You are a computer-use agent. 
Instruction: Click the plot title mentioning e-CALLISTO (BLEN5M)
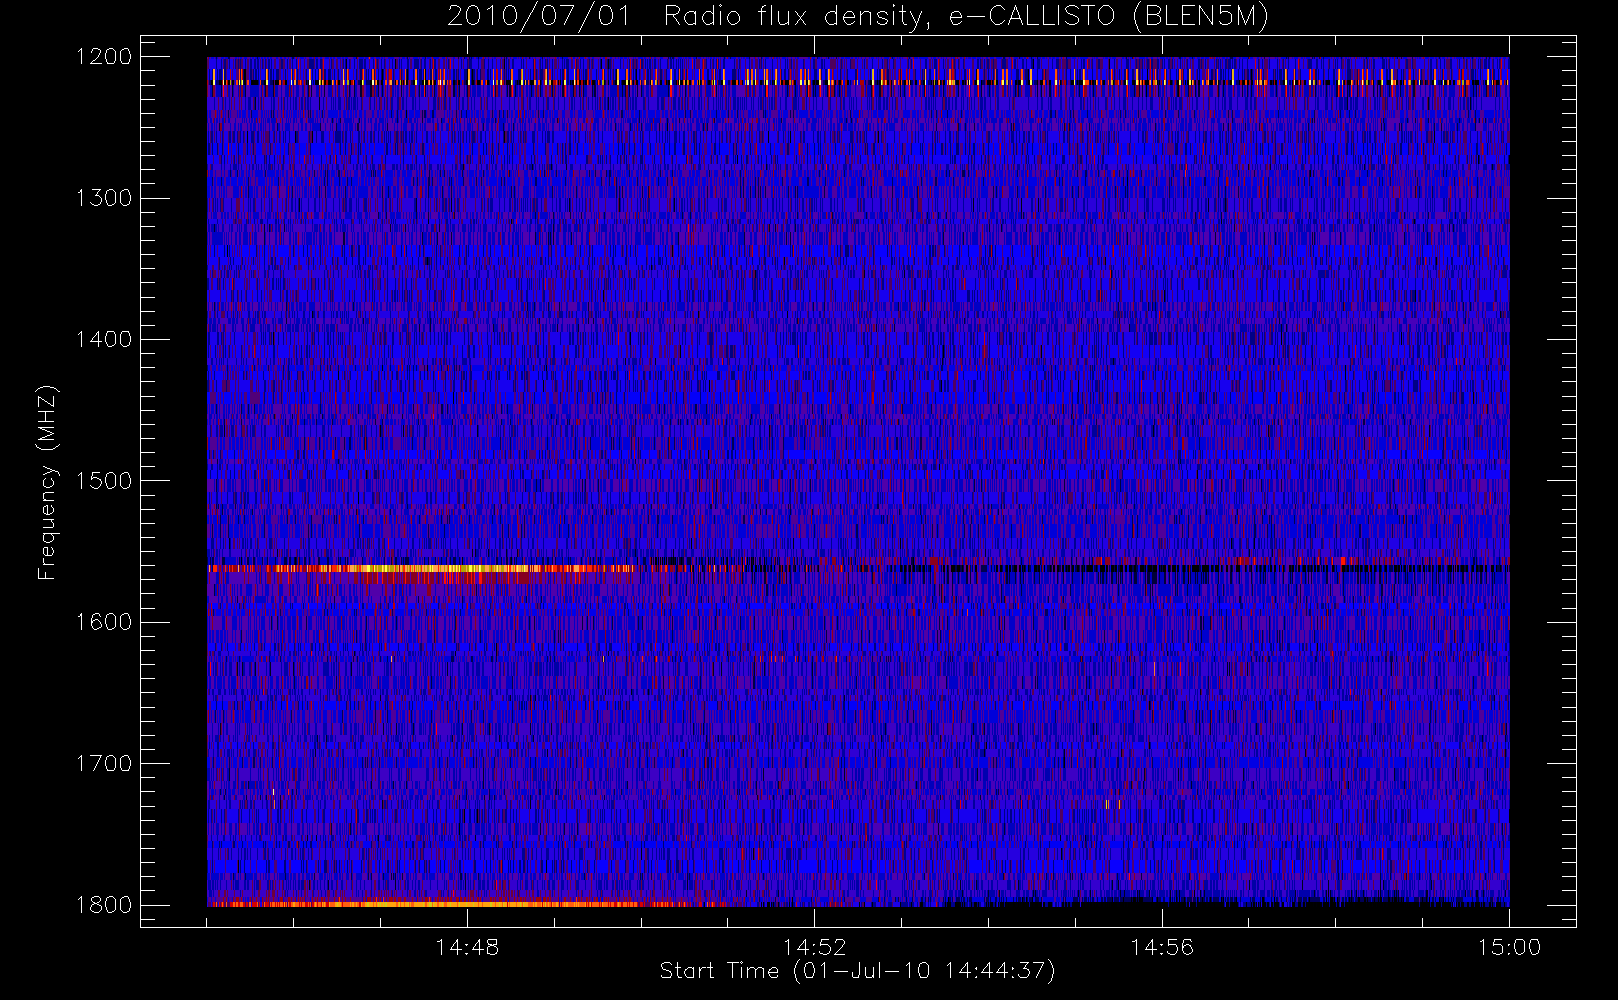click(x=858, y=17)
